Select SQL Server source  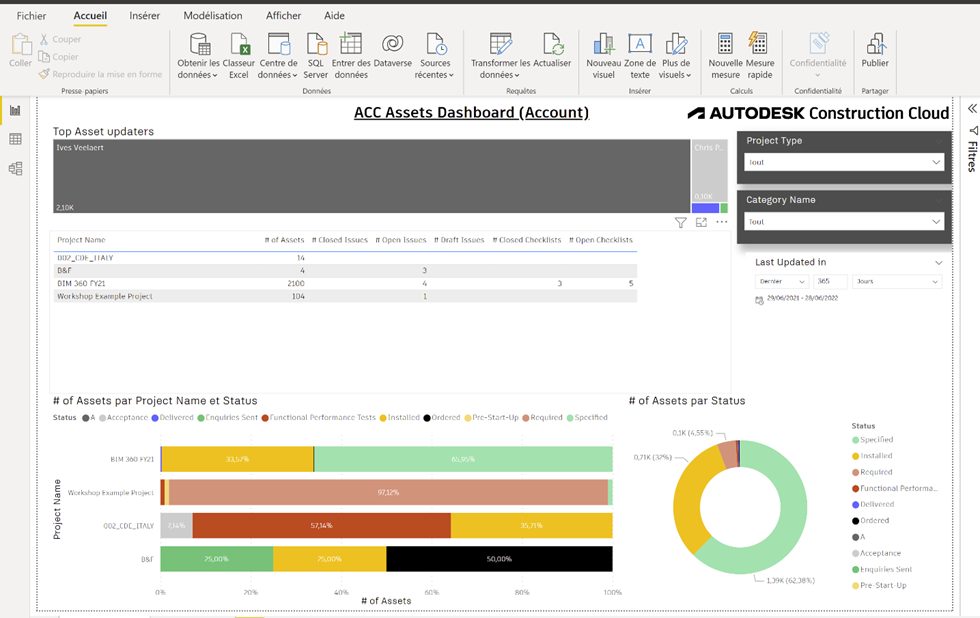pyautogui.click(x=316, y=56)
